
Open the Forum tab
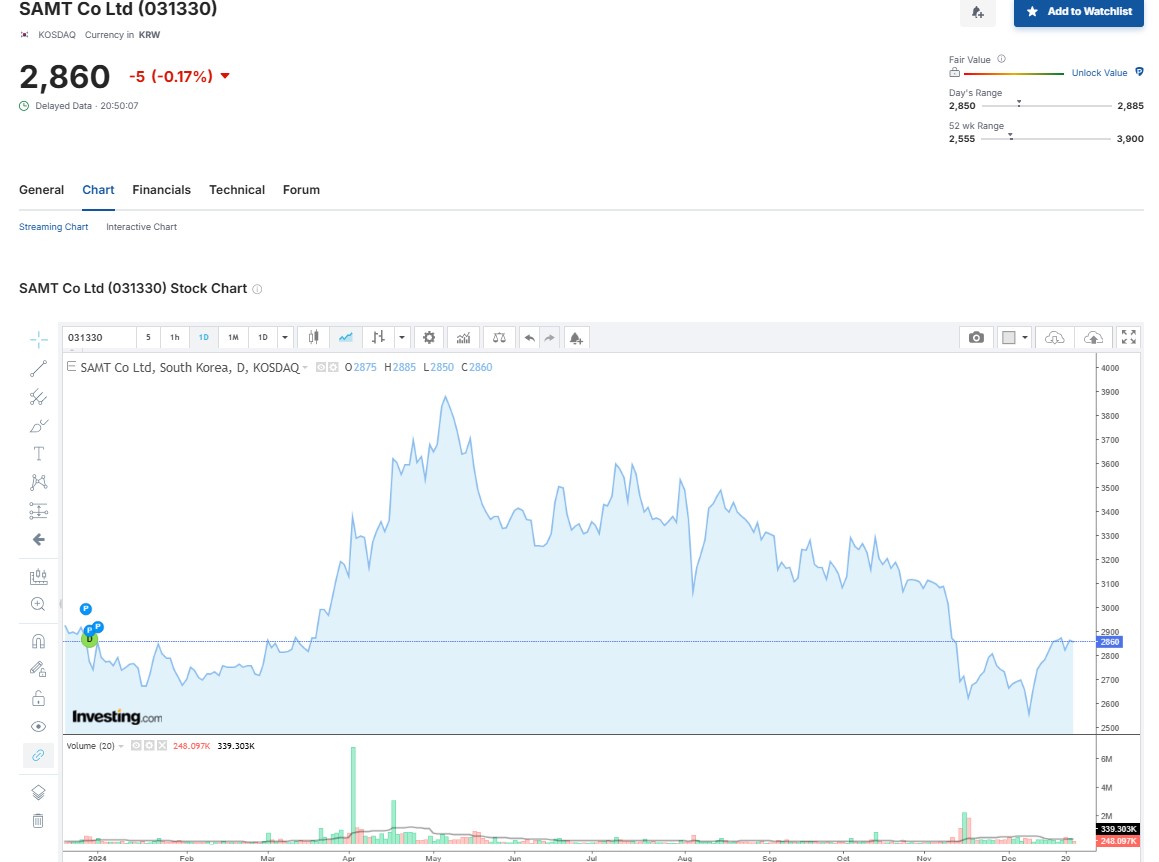[x=301, y=190]
